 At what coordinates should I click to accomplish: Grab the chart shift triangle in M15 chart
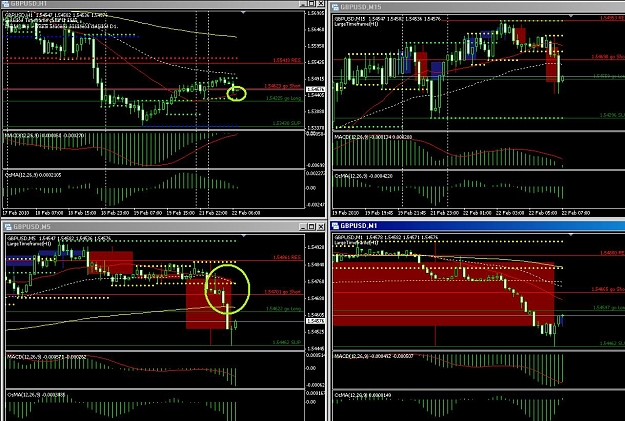click(571, 16)
